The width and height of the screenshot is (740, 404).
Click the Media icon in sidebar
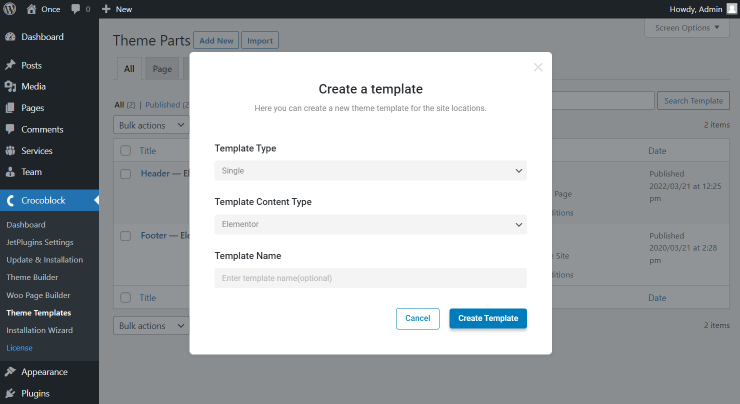pyautogui.click(x=10, y=86)
